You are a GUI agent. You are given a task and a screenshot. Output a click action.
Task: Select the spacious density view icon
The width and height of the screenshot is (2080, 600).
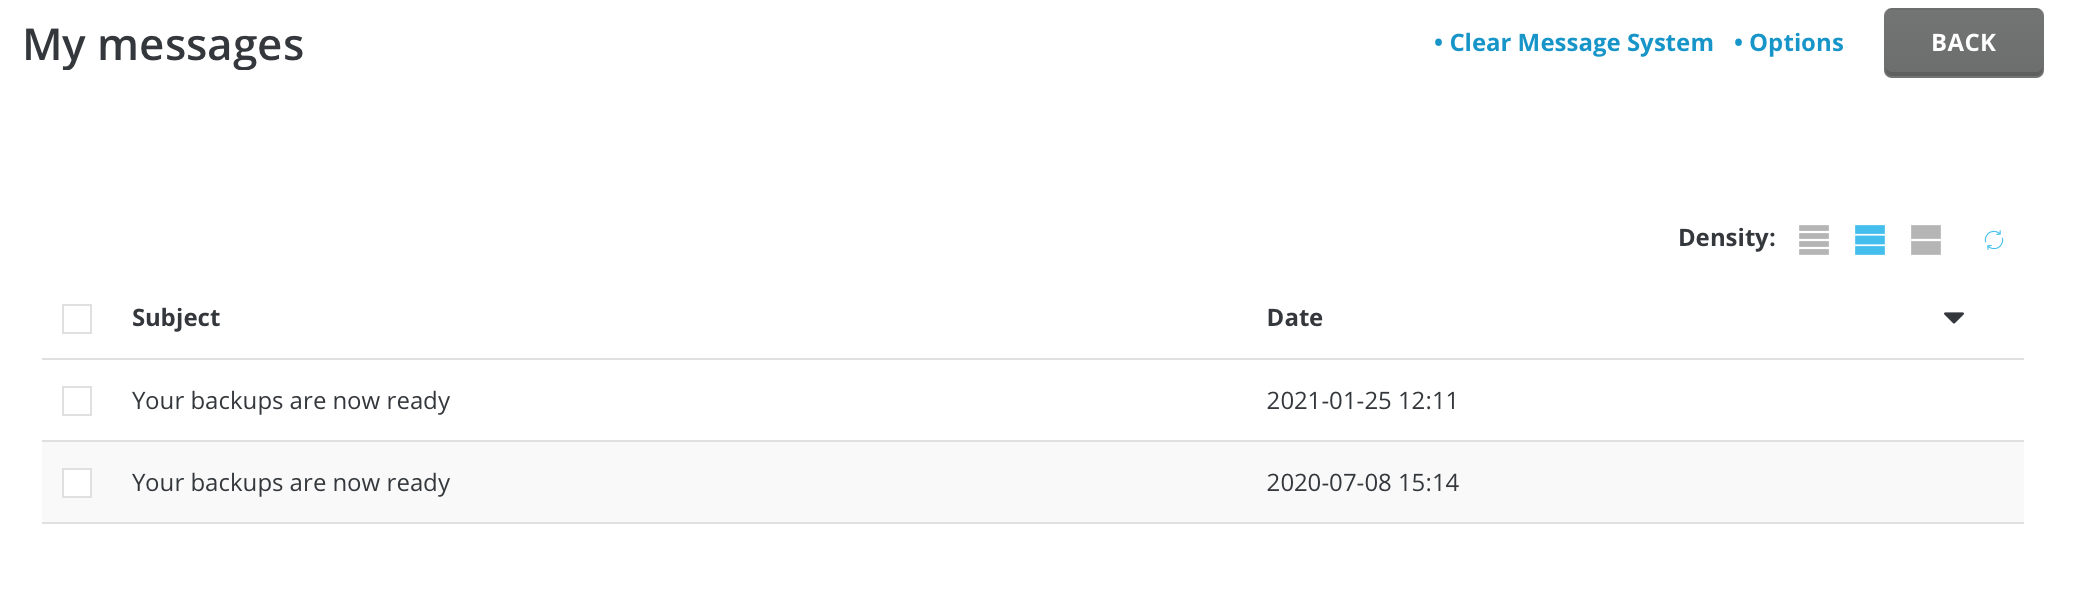tap(1925, 240)
